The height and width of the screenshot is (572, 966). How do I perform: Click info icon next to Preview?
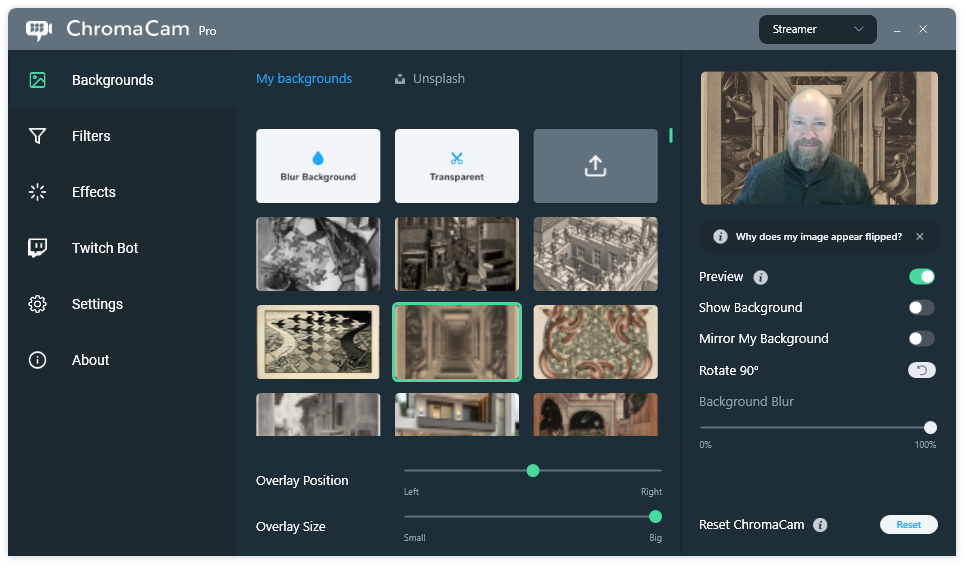click(760, 277)
